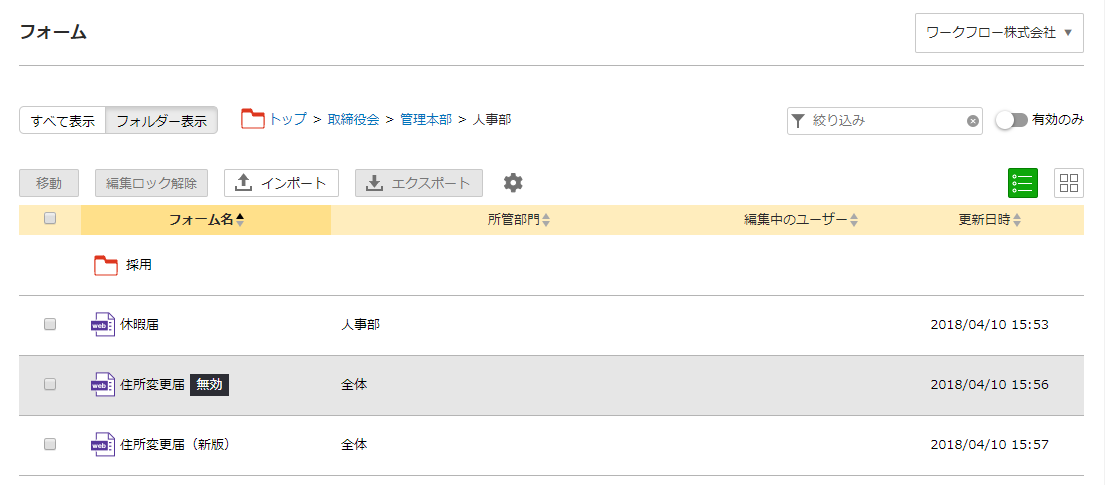This screenshot has height=485, width=1105.
Task: Sort the list by 所管部門 column
Action: click(512, 220)
